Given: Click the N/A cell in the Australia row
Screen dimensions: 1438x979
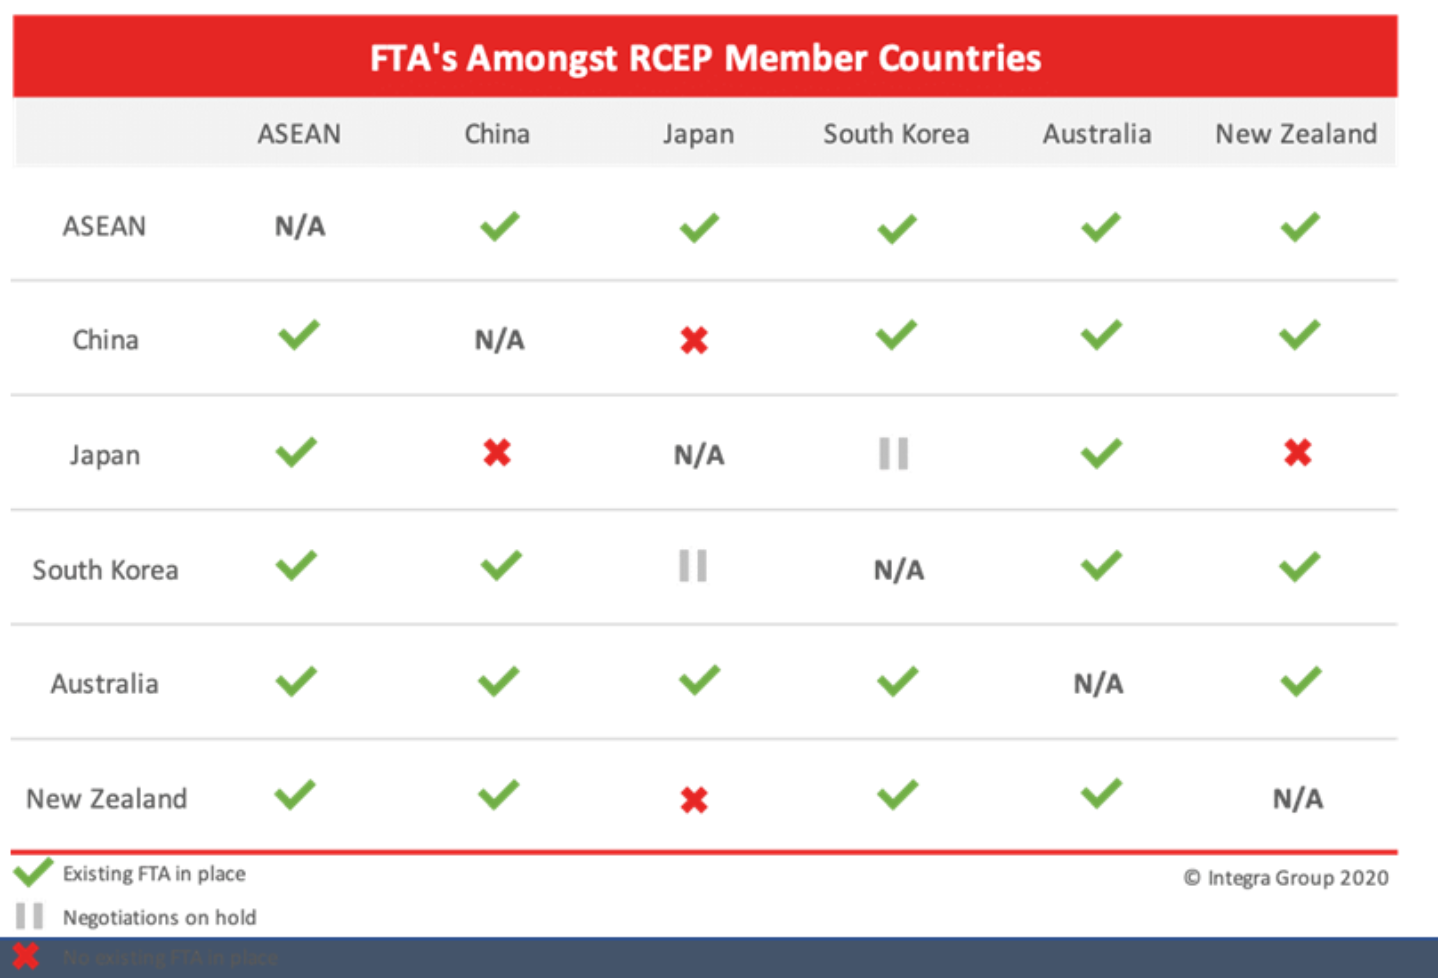Looking at the screenshot, I should tap(1098, 684).
